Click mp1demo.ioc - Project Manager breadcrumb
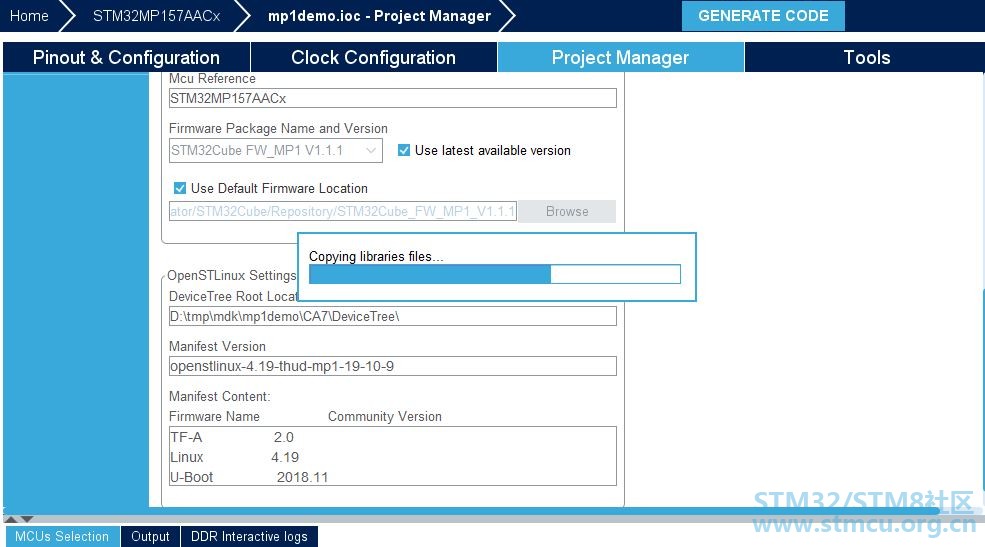 379,16
